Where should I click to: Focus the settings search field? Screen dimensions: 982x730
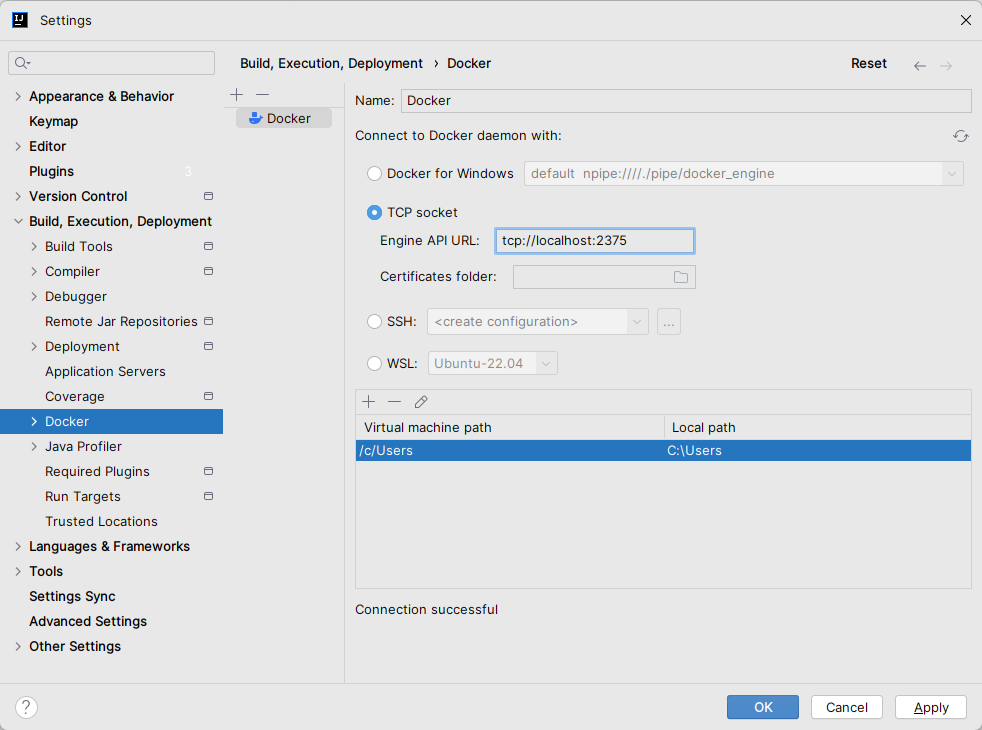pos(111,63)
